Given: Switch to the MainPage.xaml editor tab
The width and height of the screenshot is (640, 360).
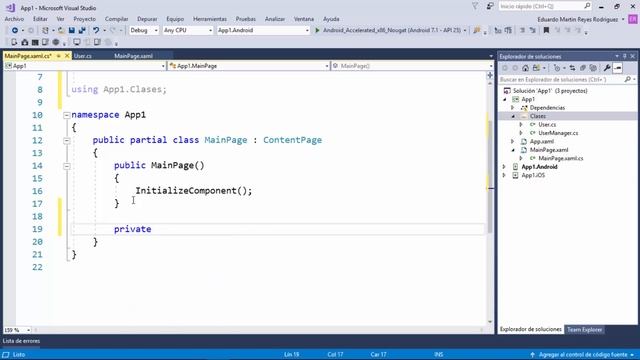Looking at the screenshot, I should coord(133,56).
